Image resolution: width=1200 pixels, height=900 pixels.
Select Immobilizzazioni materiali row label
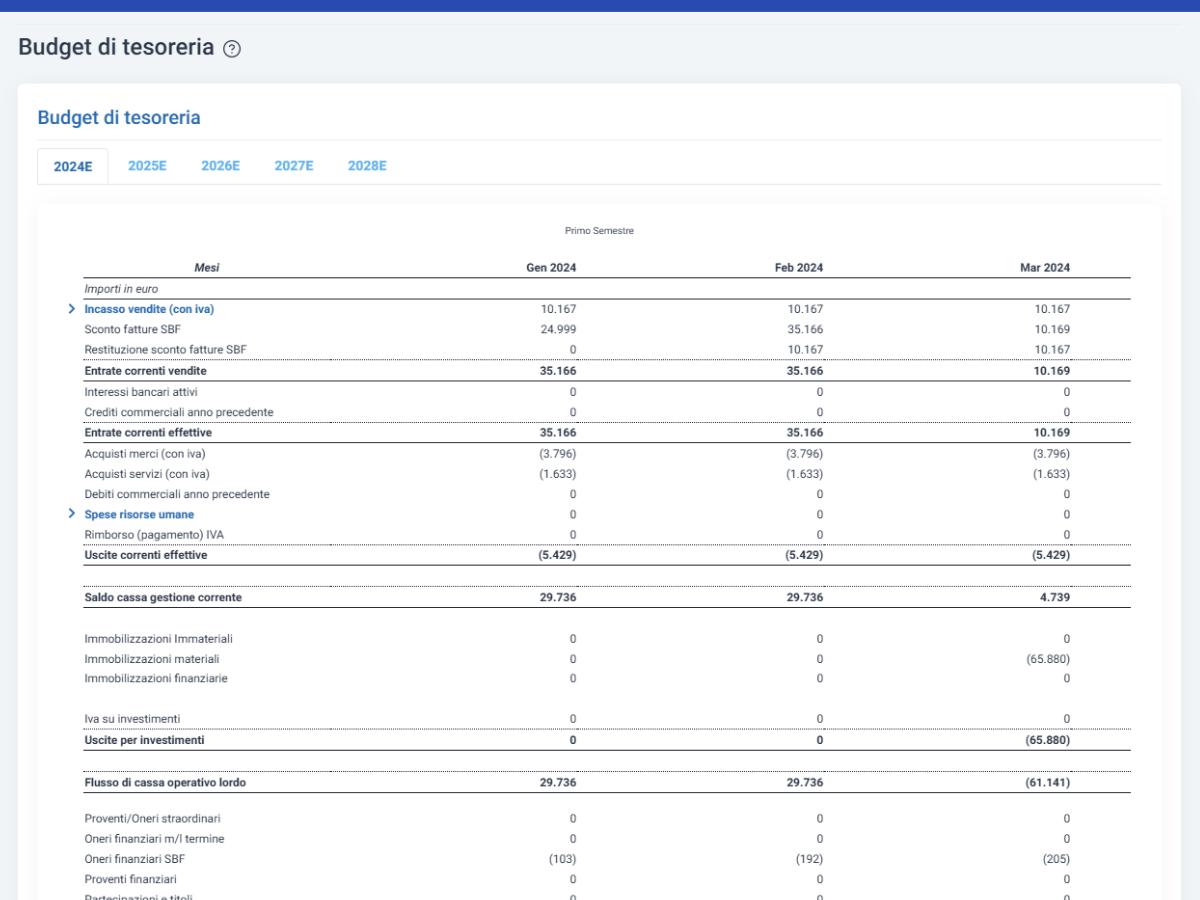pyautogui.click(x=152, y=659)
